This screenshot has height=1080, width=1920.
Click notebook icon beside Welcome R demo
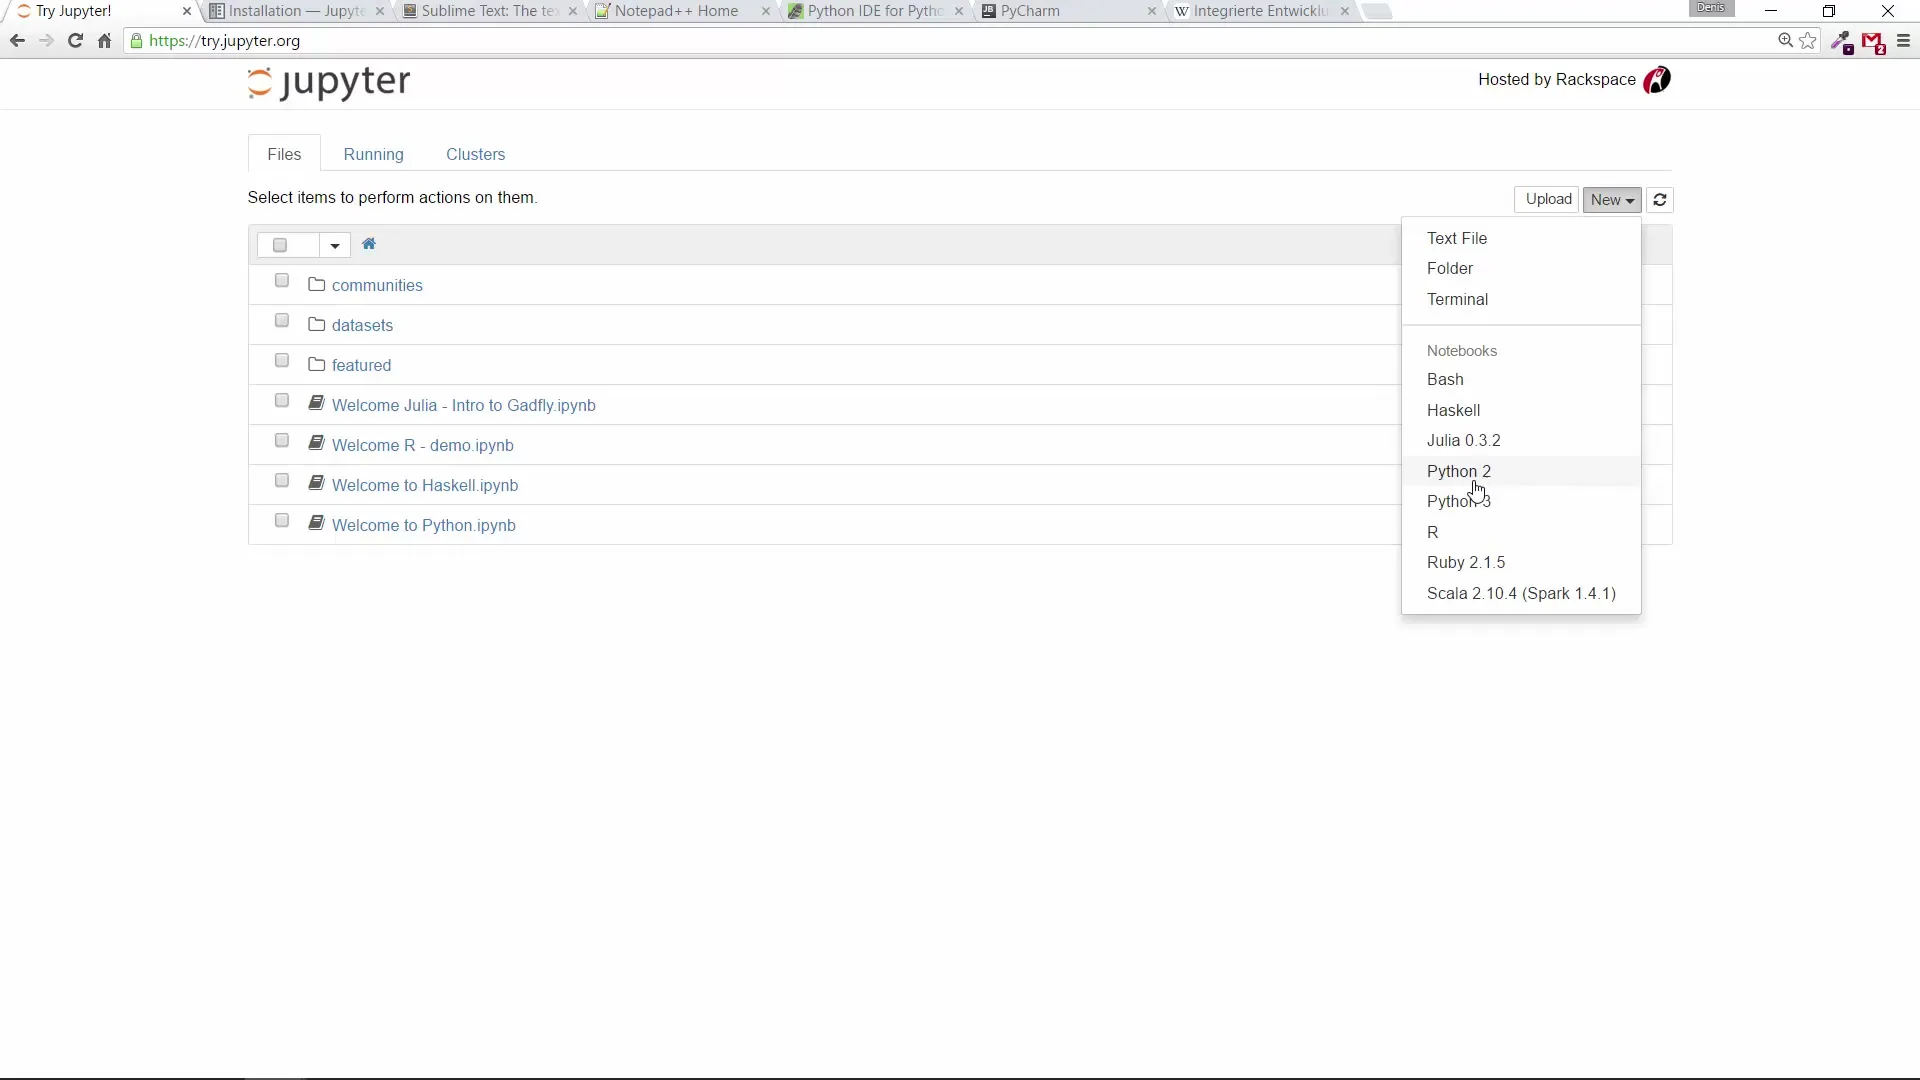(316, 442)
